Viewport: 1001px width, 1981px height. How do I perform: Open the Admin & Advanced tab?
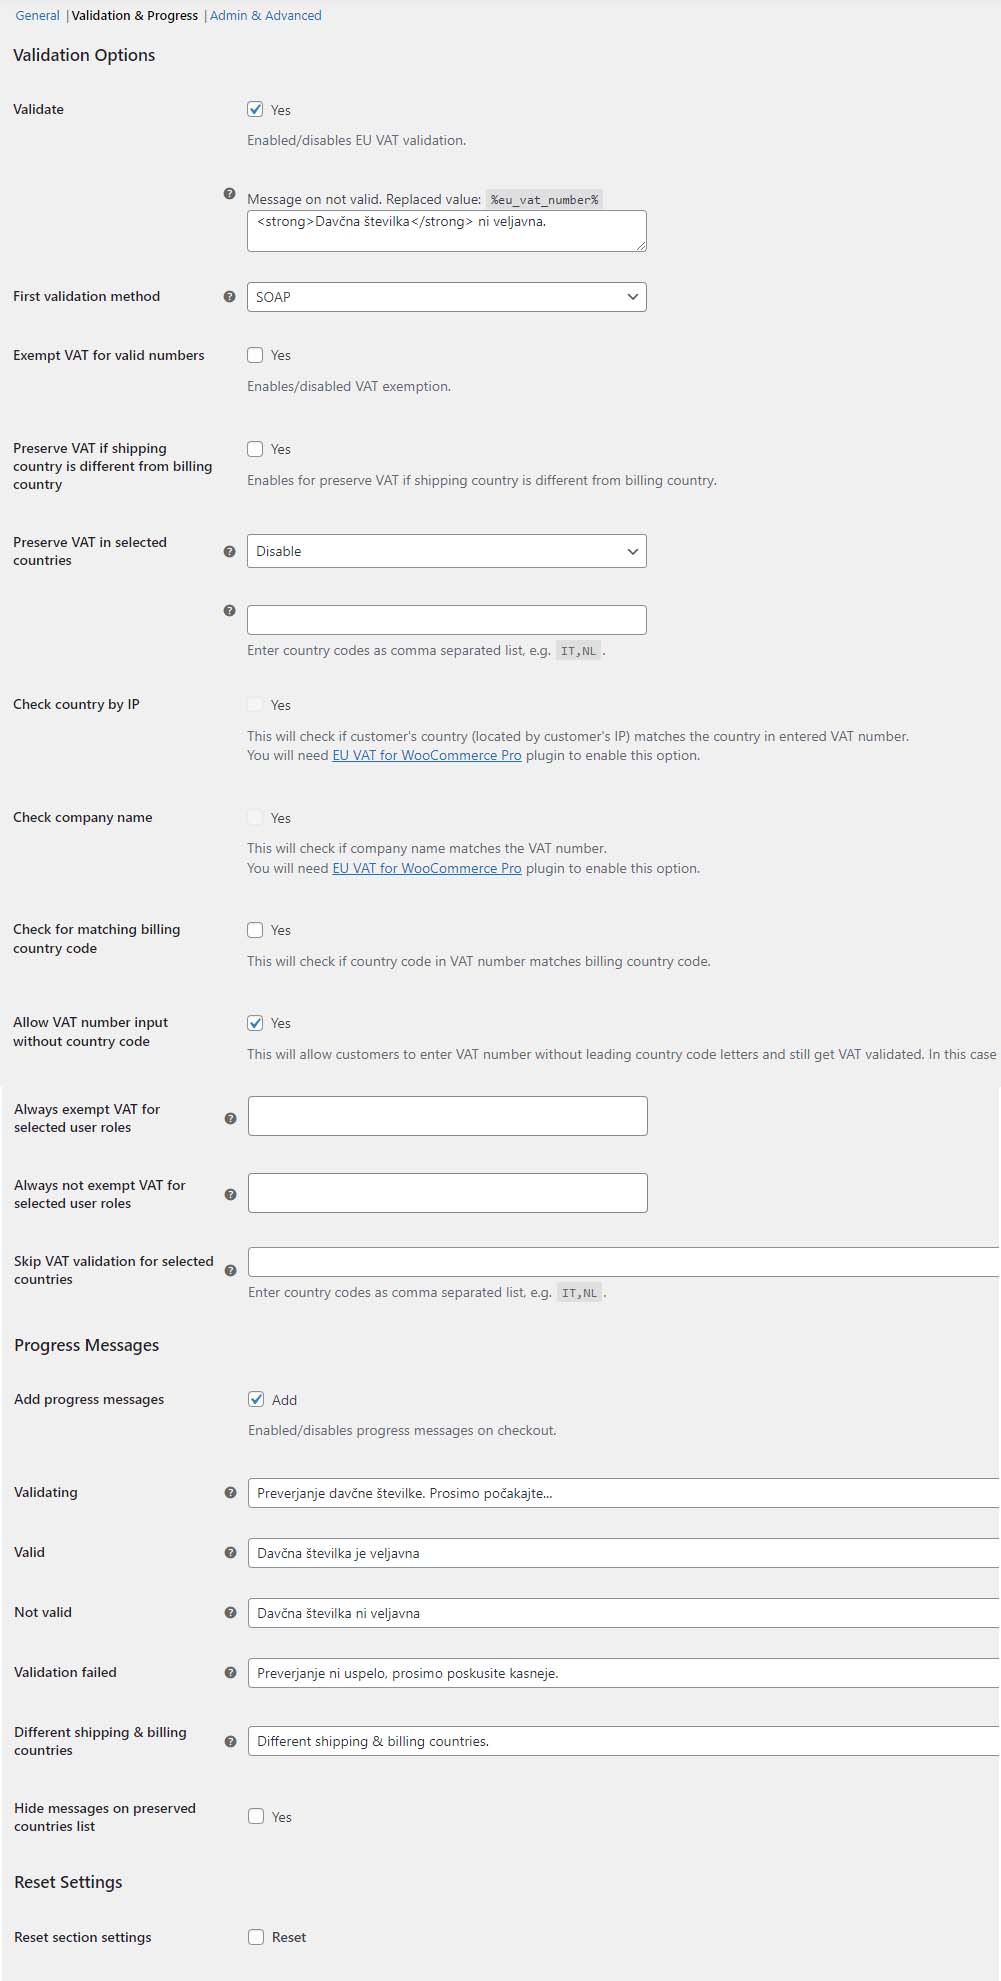(x=266, y=15)
